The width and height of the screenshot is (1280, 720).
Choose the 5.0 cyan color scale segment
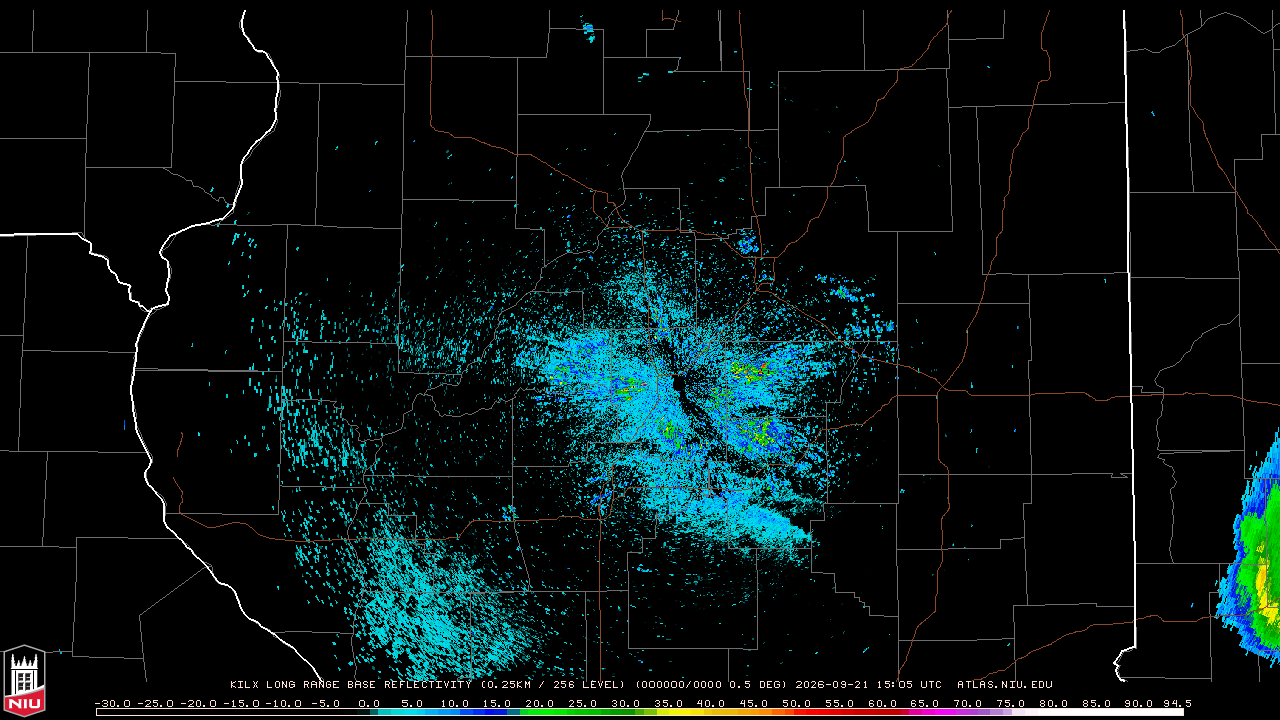pyautogui.click(x=412, y=712)
